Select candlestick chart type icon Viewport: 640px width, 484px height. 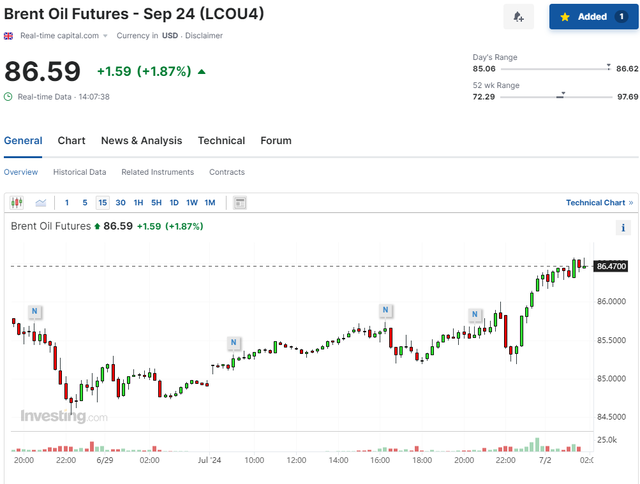(x=17, y=203)
